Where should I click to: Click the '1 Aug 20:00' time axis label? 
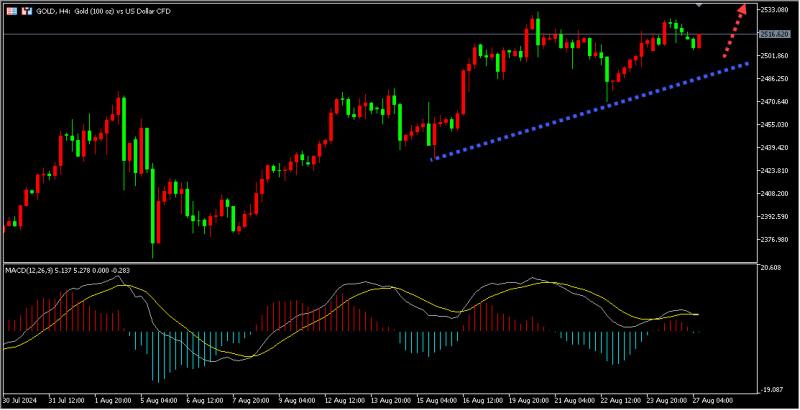click(115, 399)
